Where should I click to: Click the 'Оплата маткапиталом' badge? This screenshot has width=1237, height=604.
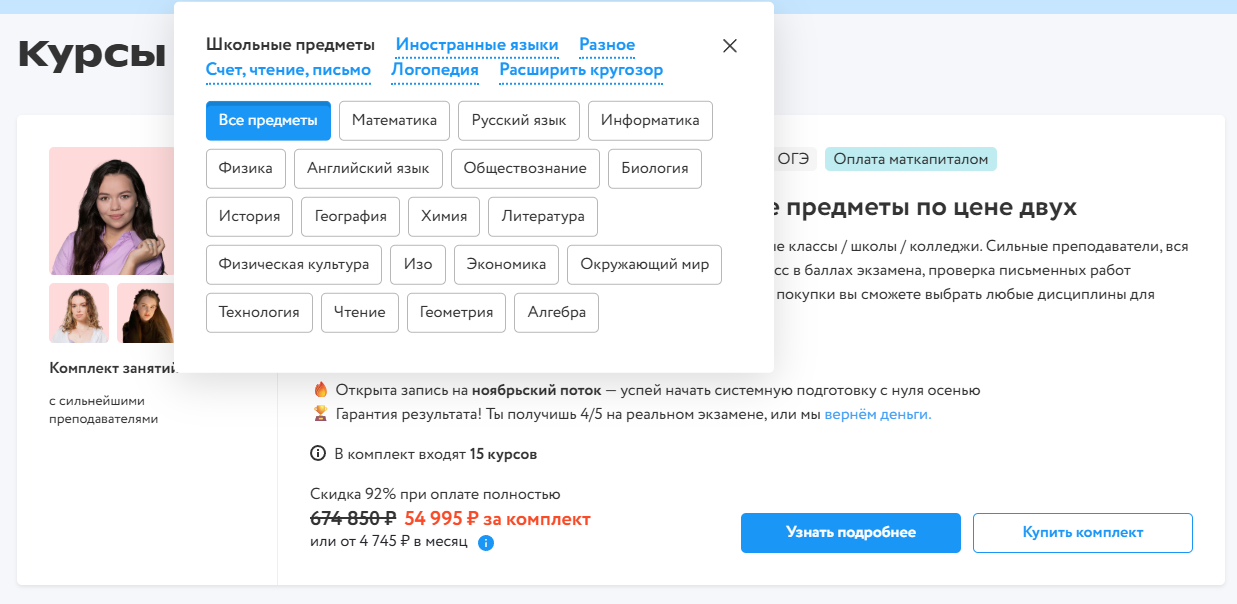pyautogui.click(x=910, y=159)
